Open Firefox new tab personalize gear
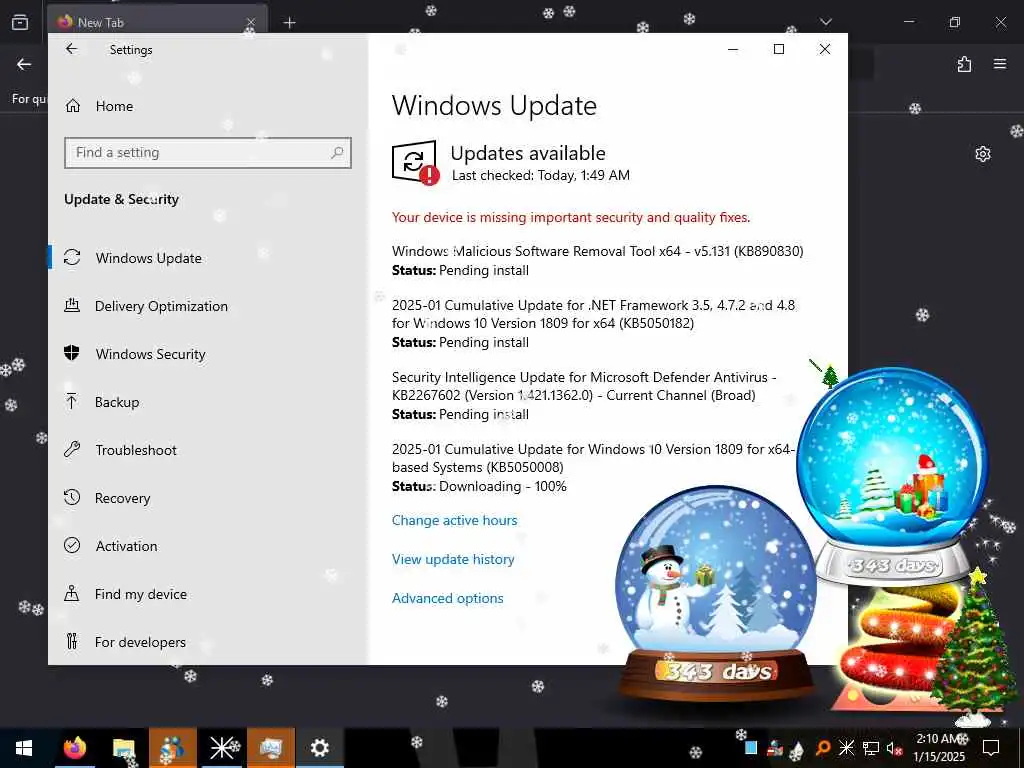This screenshot has height=768, width=1024. pyautogui.click(x=983, y=154)
